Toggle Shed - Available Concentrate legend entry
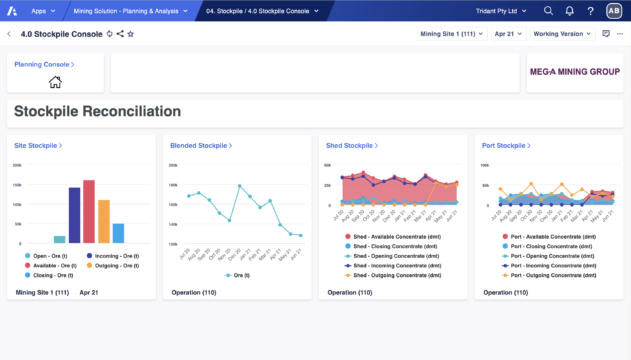This screenshot has width=631, height=360. coord(393,237)
